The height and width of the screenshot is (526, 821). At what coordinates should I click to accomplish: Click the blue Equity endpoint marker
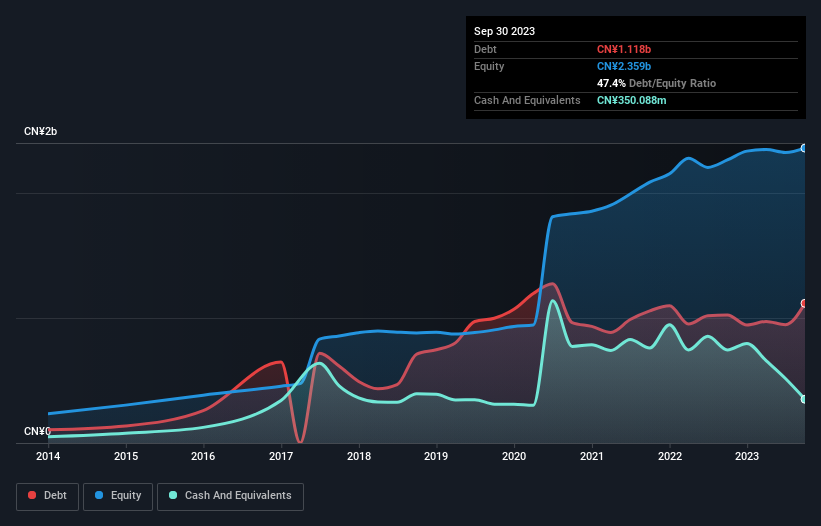[x=804, y=149]
